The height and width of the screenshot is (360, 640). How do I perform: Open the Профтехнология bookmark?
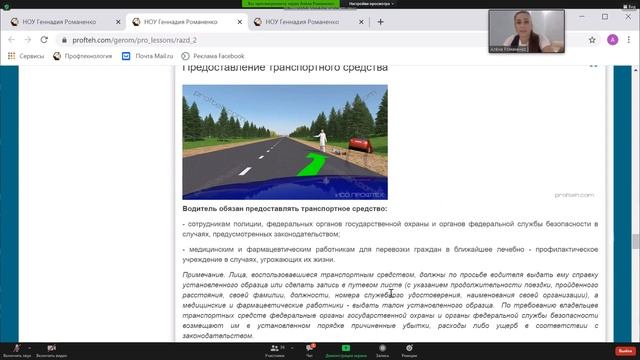pos(82,56)
